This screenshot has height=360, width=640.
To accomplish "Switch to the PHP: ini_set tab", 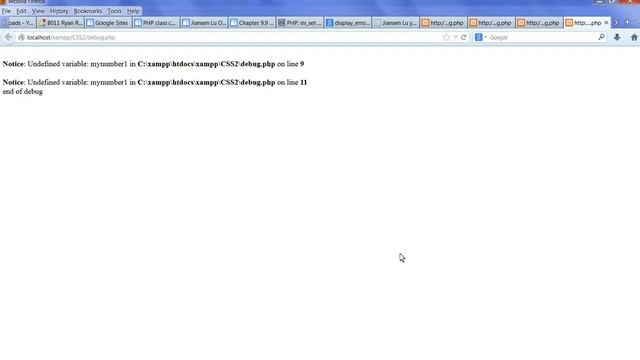I will pyautogui.click(x=300, y=23).
